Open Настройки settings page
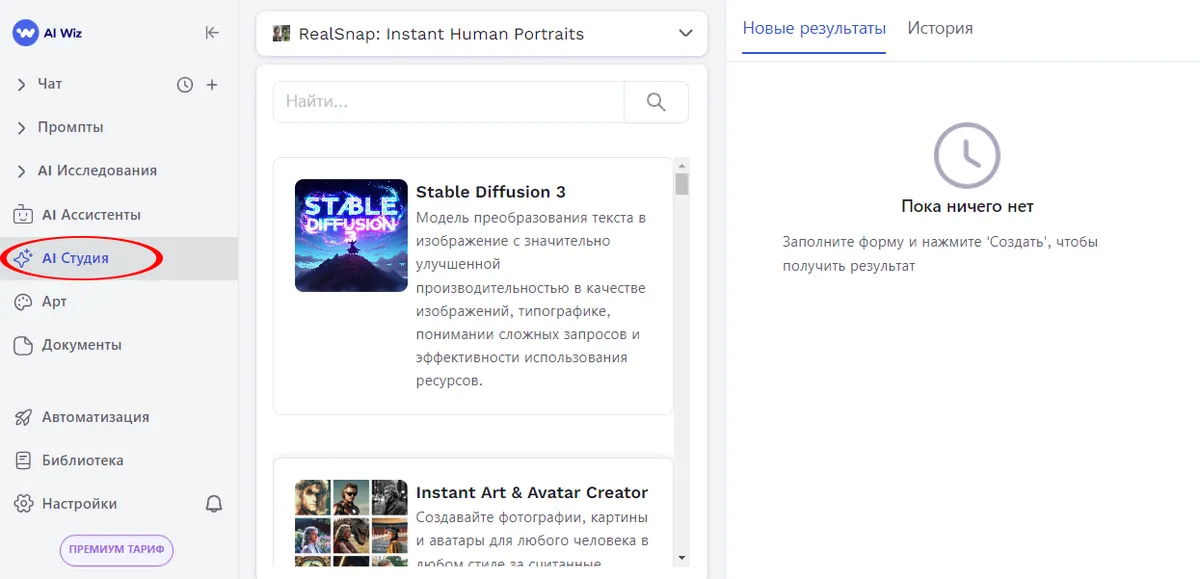Image resolution: width=1200 pixels, height=579 pixels. coord(79,504)
